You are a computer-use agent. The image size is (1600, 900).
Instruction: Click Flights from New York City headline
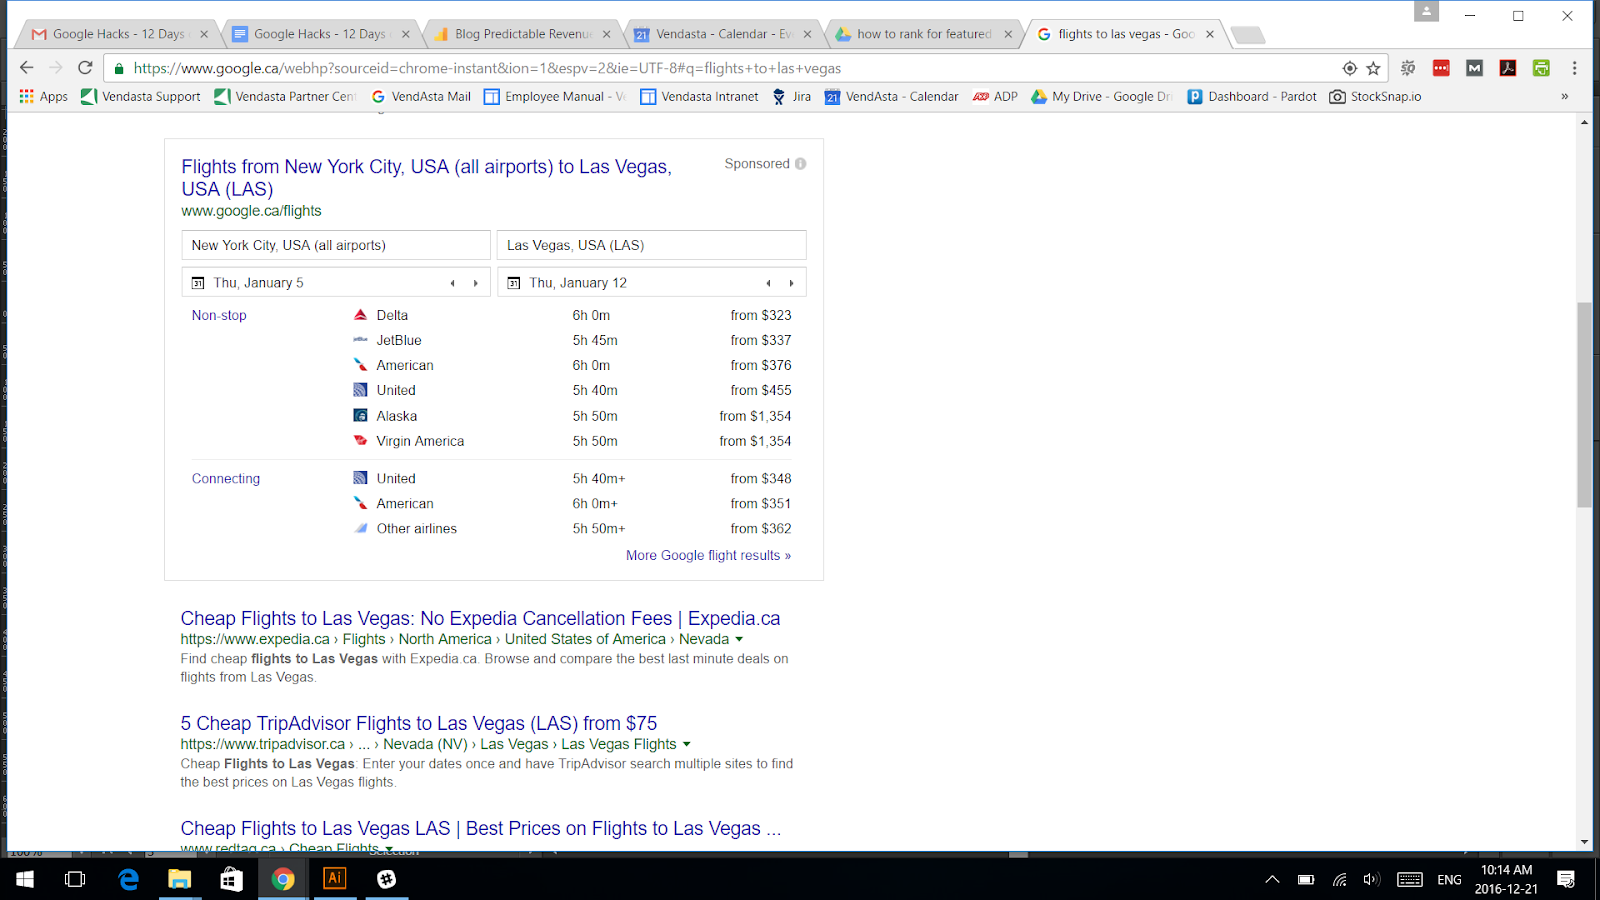426,178
